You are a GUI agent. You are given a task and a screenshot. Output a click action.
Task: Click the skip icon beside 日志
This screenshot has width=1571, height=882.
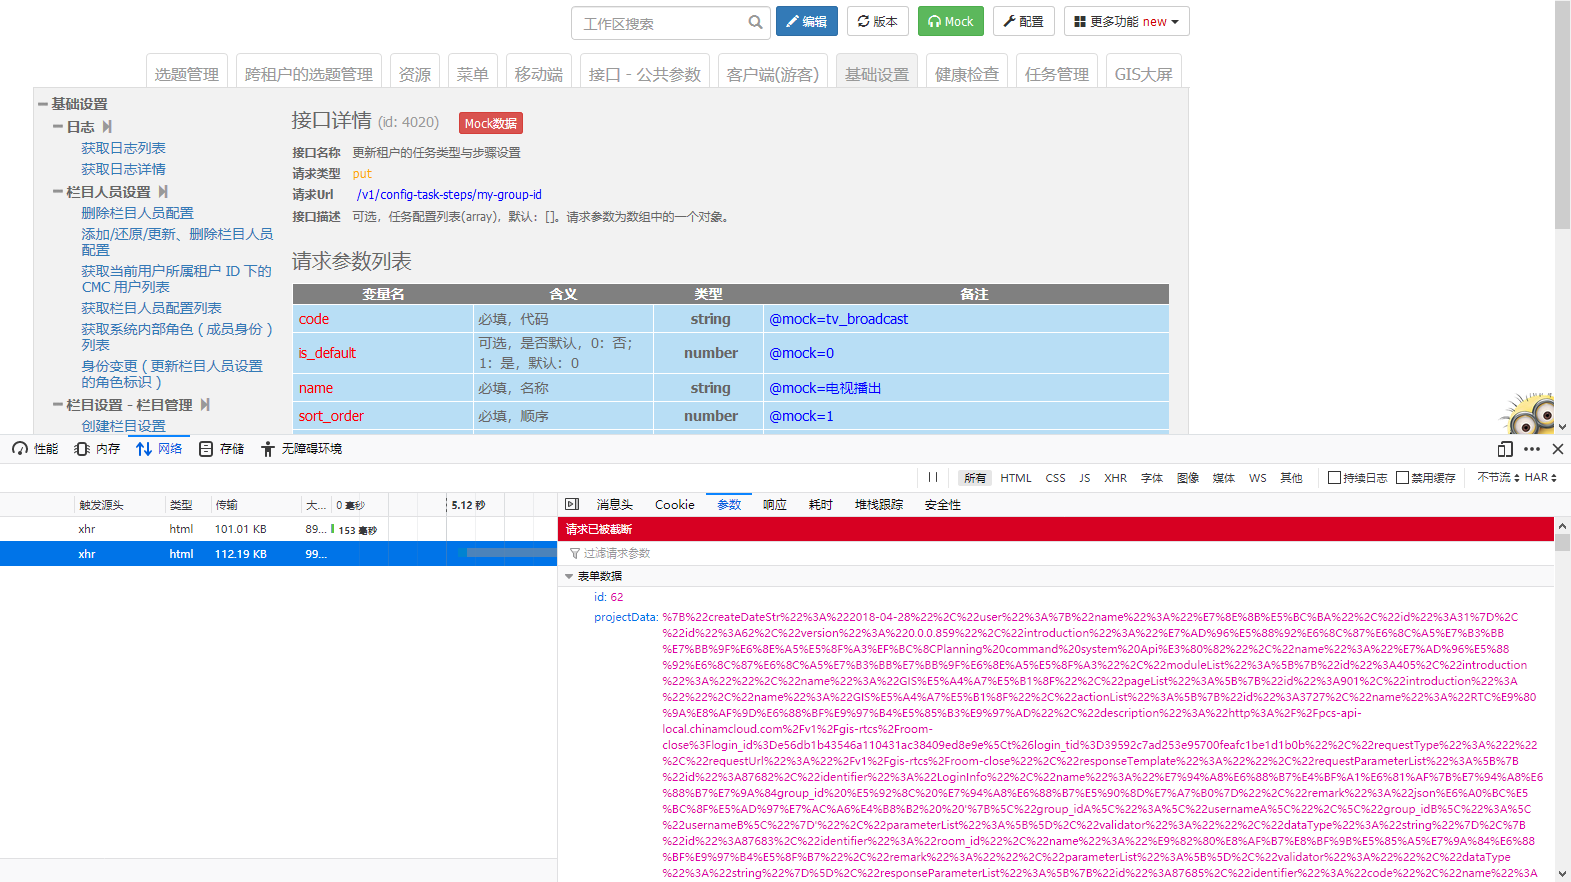tap(107, 127)
